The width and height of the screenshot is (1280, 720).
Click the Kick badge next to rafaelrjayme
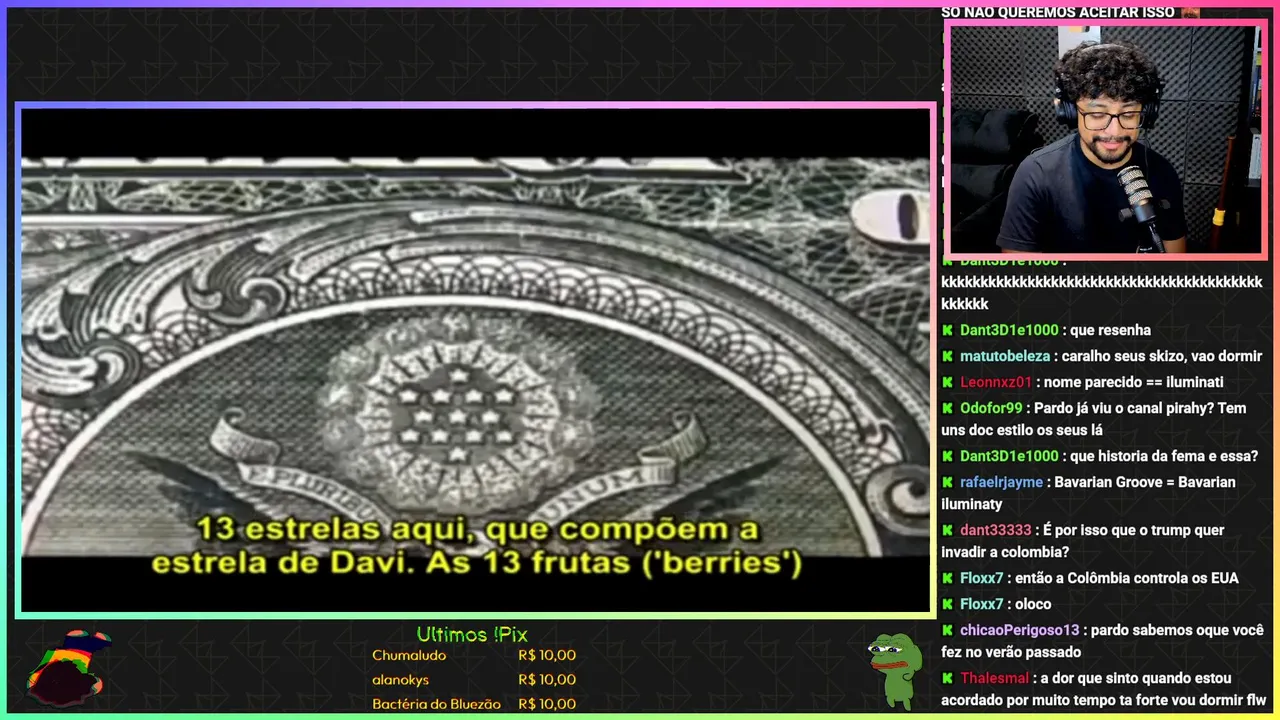[x=947, y=482]
